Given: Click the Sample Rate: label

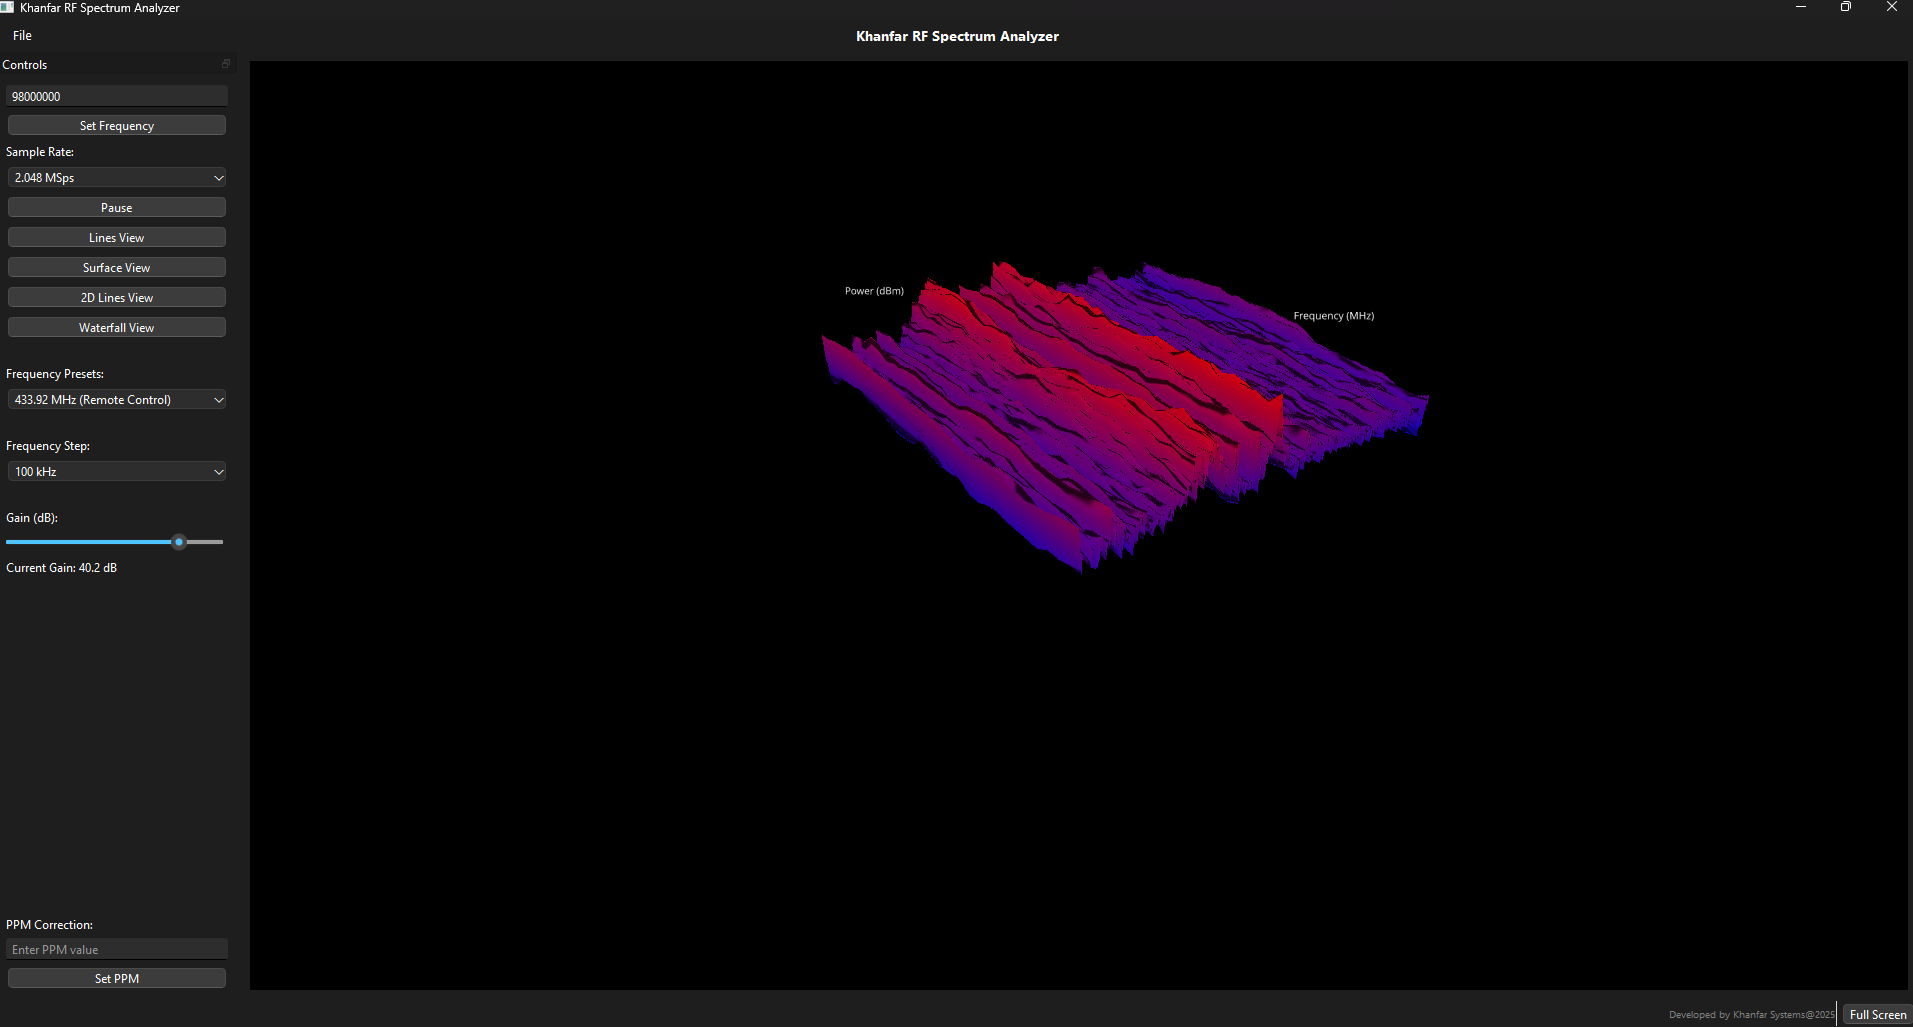Looking at the screenshot, I should (x=40, y=152).
